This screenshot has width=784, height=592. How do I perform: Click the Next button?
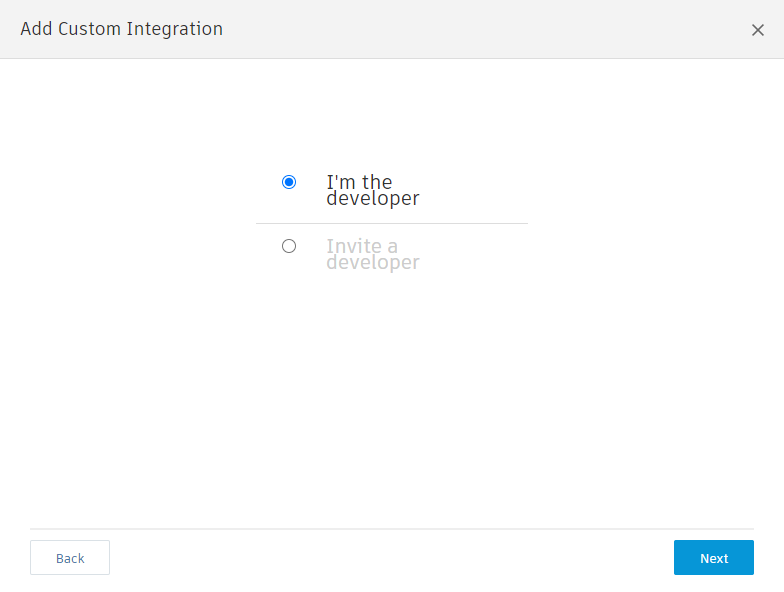tap(714, 558)
